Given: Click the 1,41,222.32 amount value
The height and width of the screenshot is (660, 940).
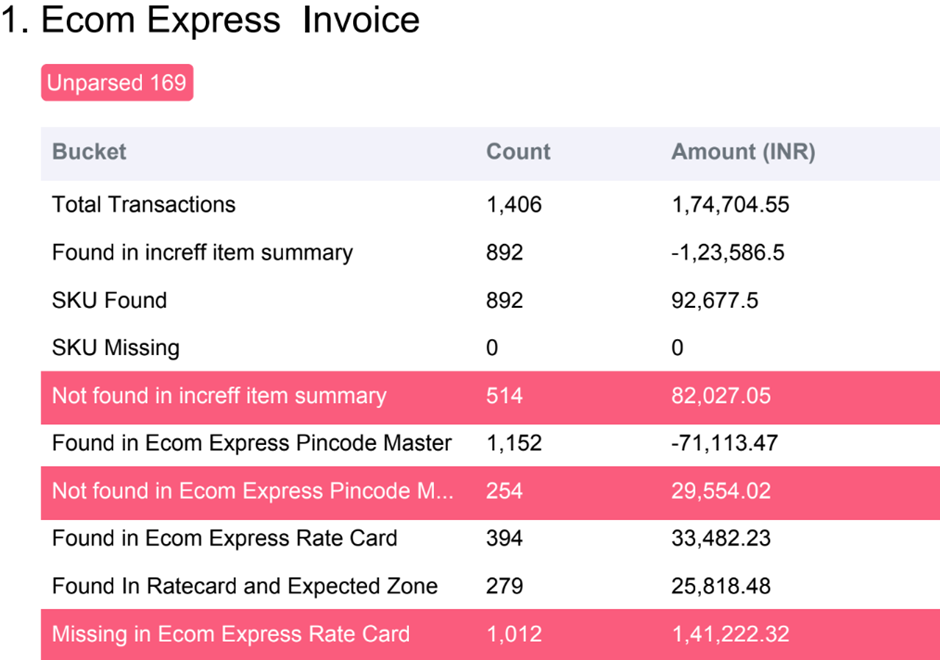Looking at the screenshot, I should (730, 634).
